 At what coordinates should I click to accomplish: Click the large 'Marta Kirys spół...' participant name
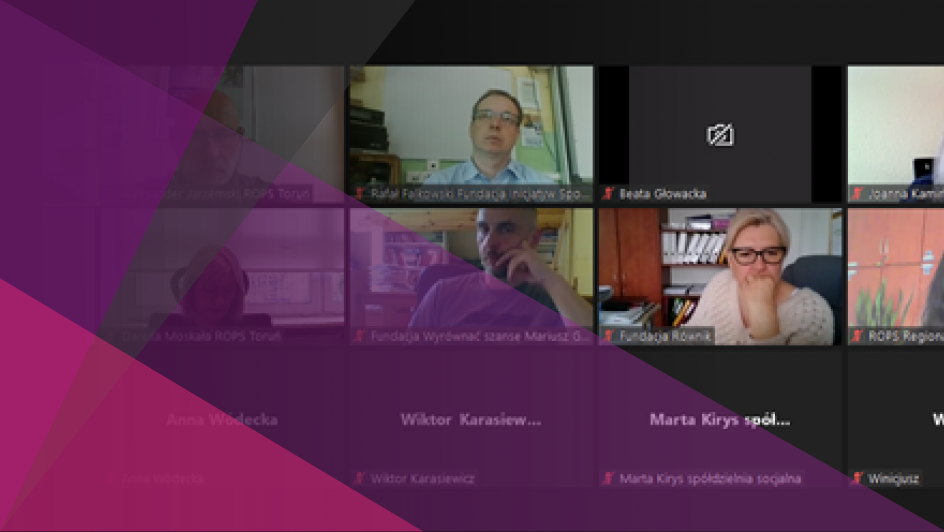pyautogui.click(x=720, y=419)
